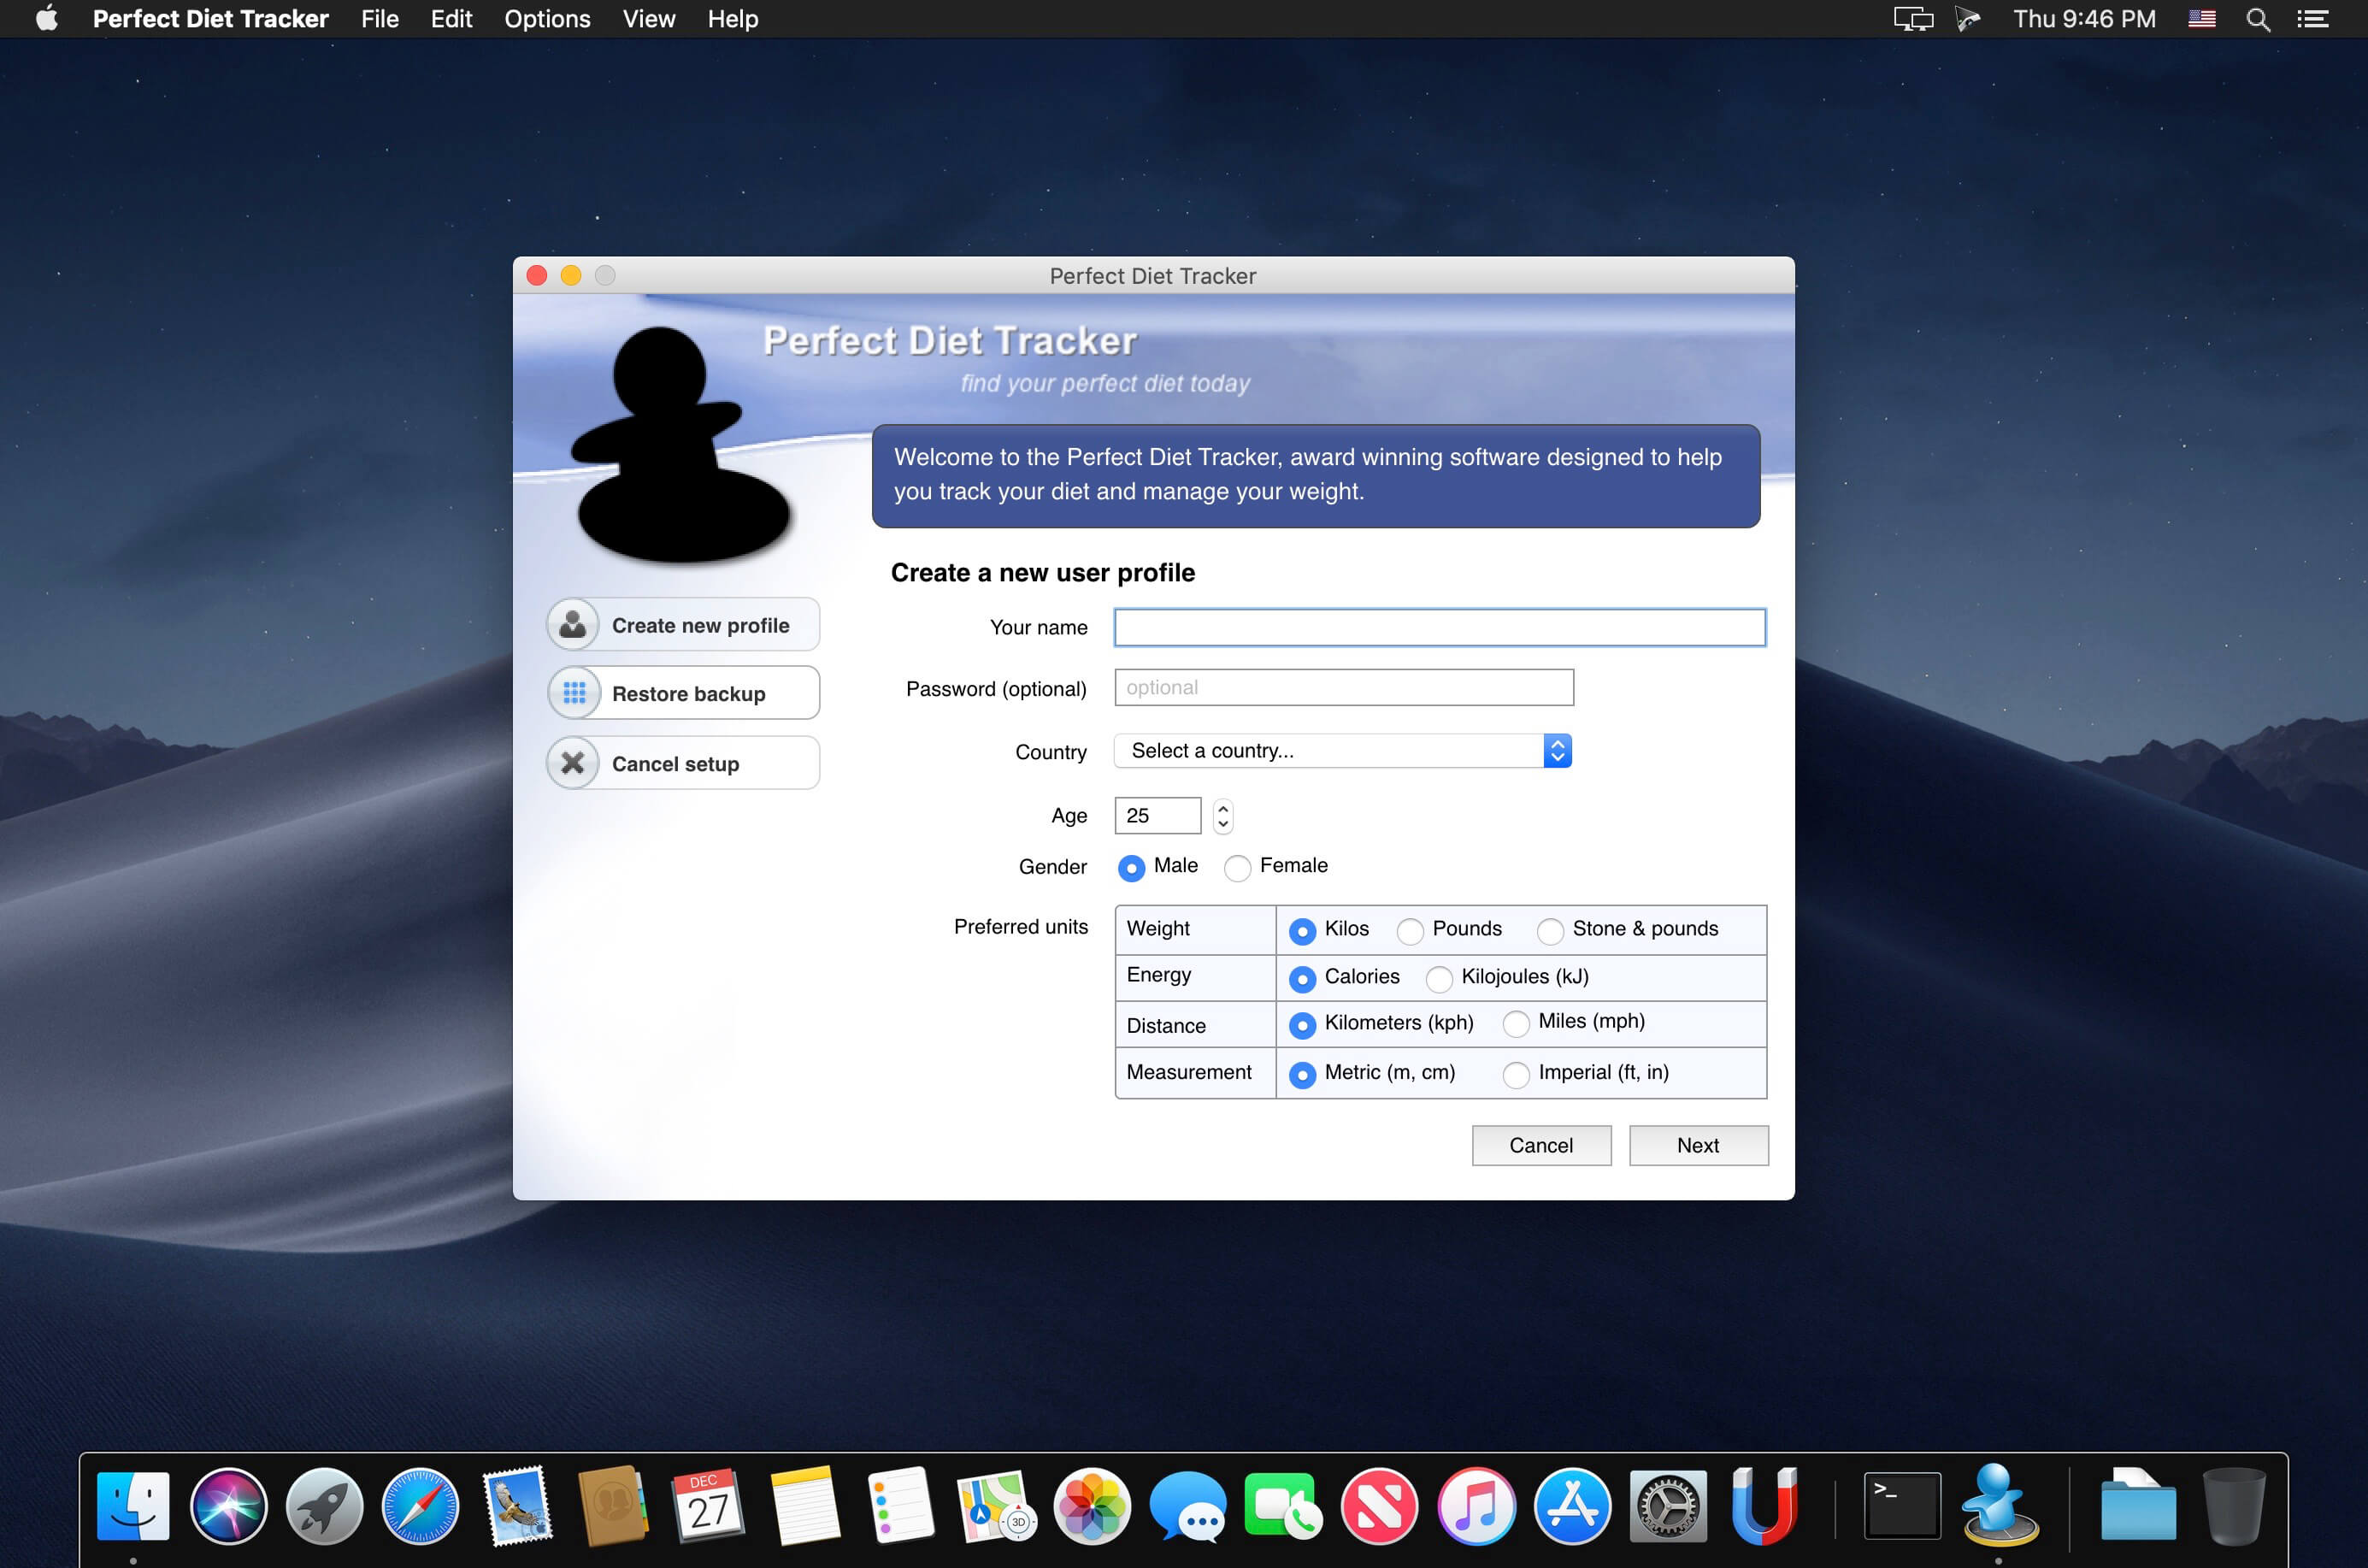Image resolution: width=2368 pixels, height=1568 pixels.
Task: Open the Apple menu
Action: [47, 18]
